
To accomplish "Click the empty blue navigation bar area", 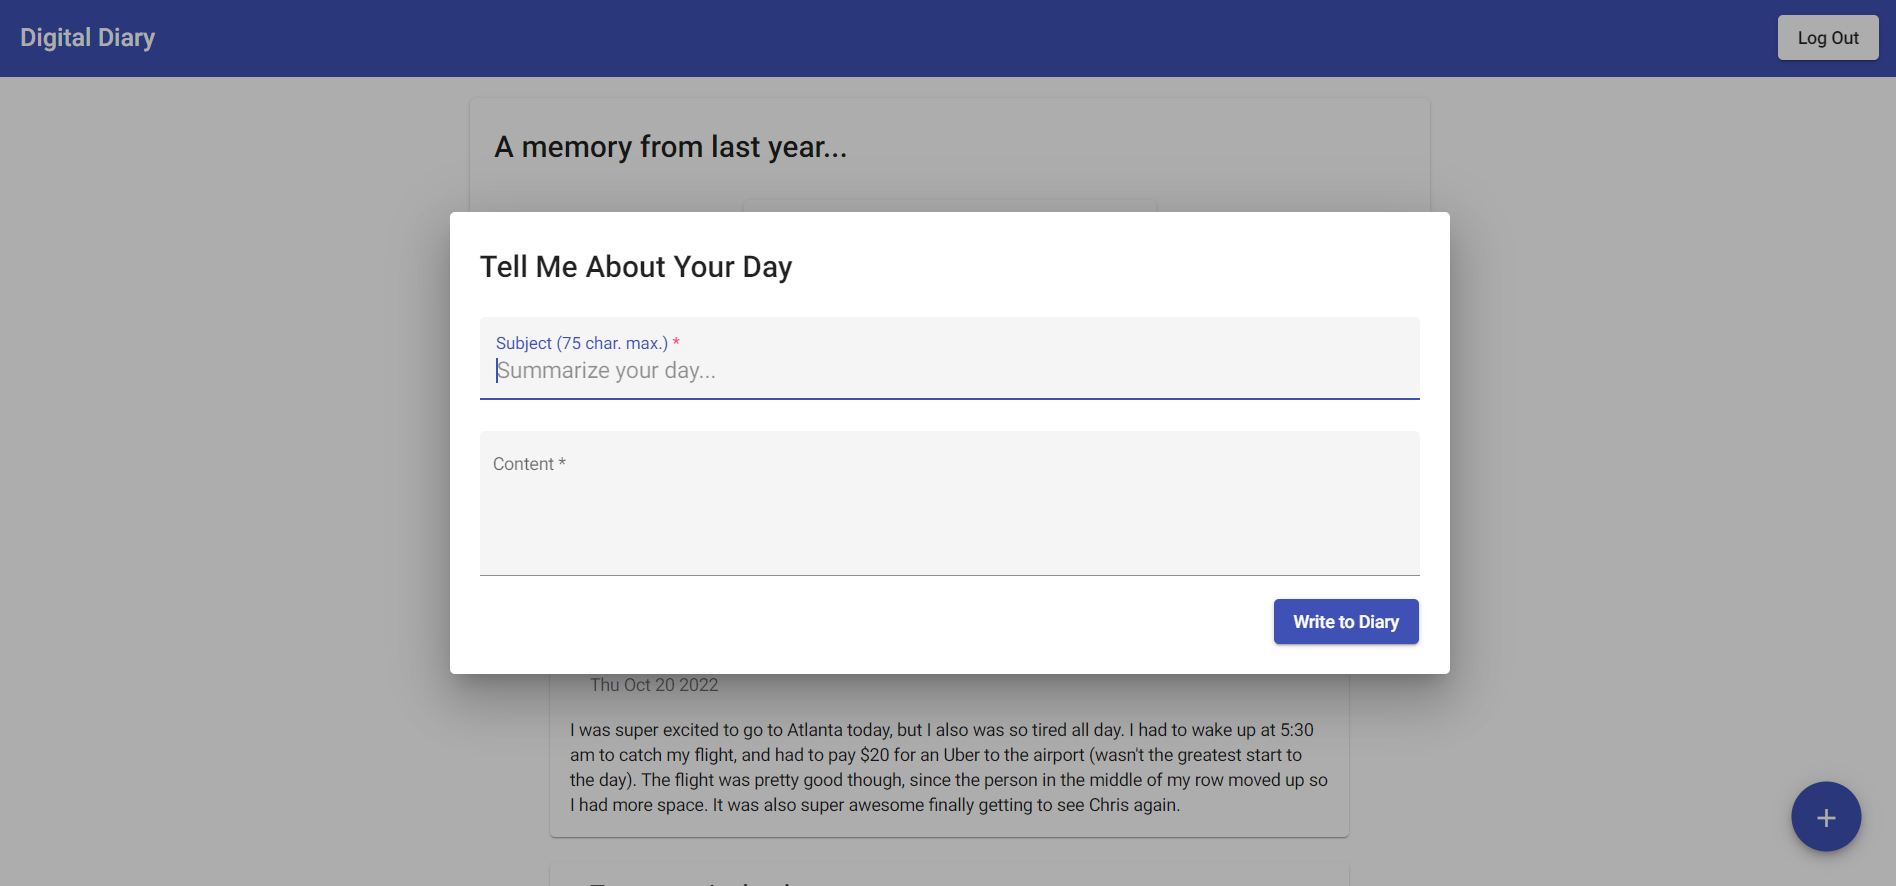I will click(x=950, y=38).
